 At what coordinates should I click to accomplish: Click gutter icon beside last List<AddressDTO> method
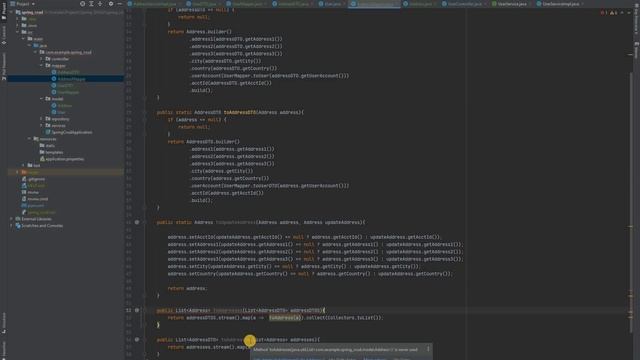point(137,340)
